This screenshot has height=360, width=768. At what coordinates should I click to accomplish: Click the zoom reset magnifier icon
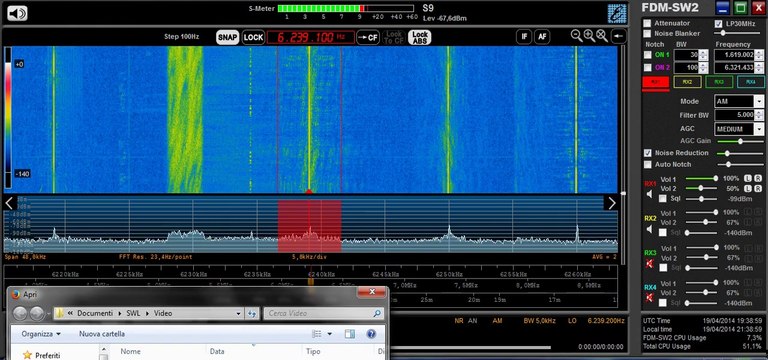[602, 35]
